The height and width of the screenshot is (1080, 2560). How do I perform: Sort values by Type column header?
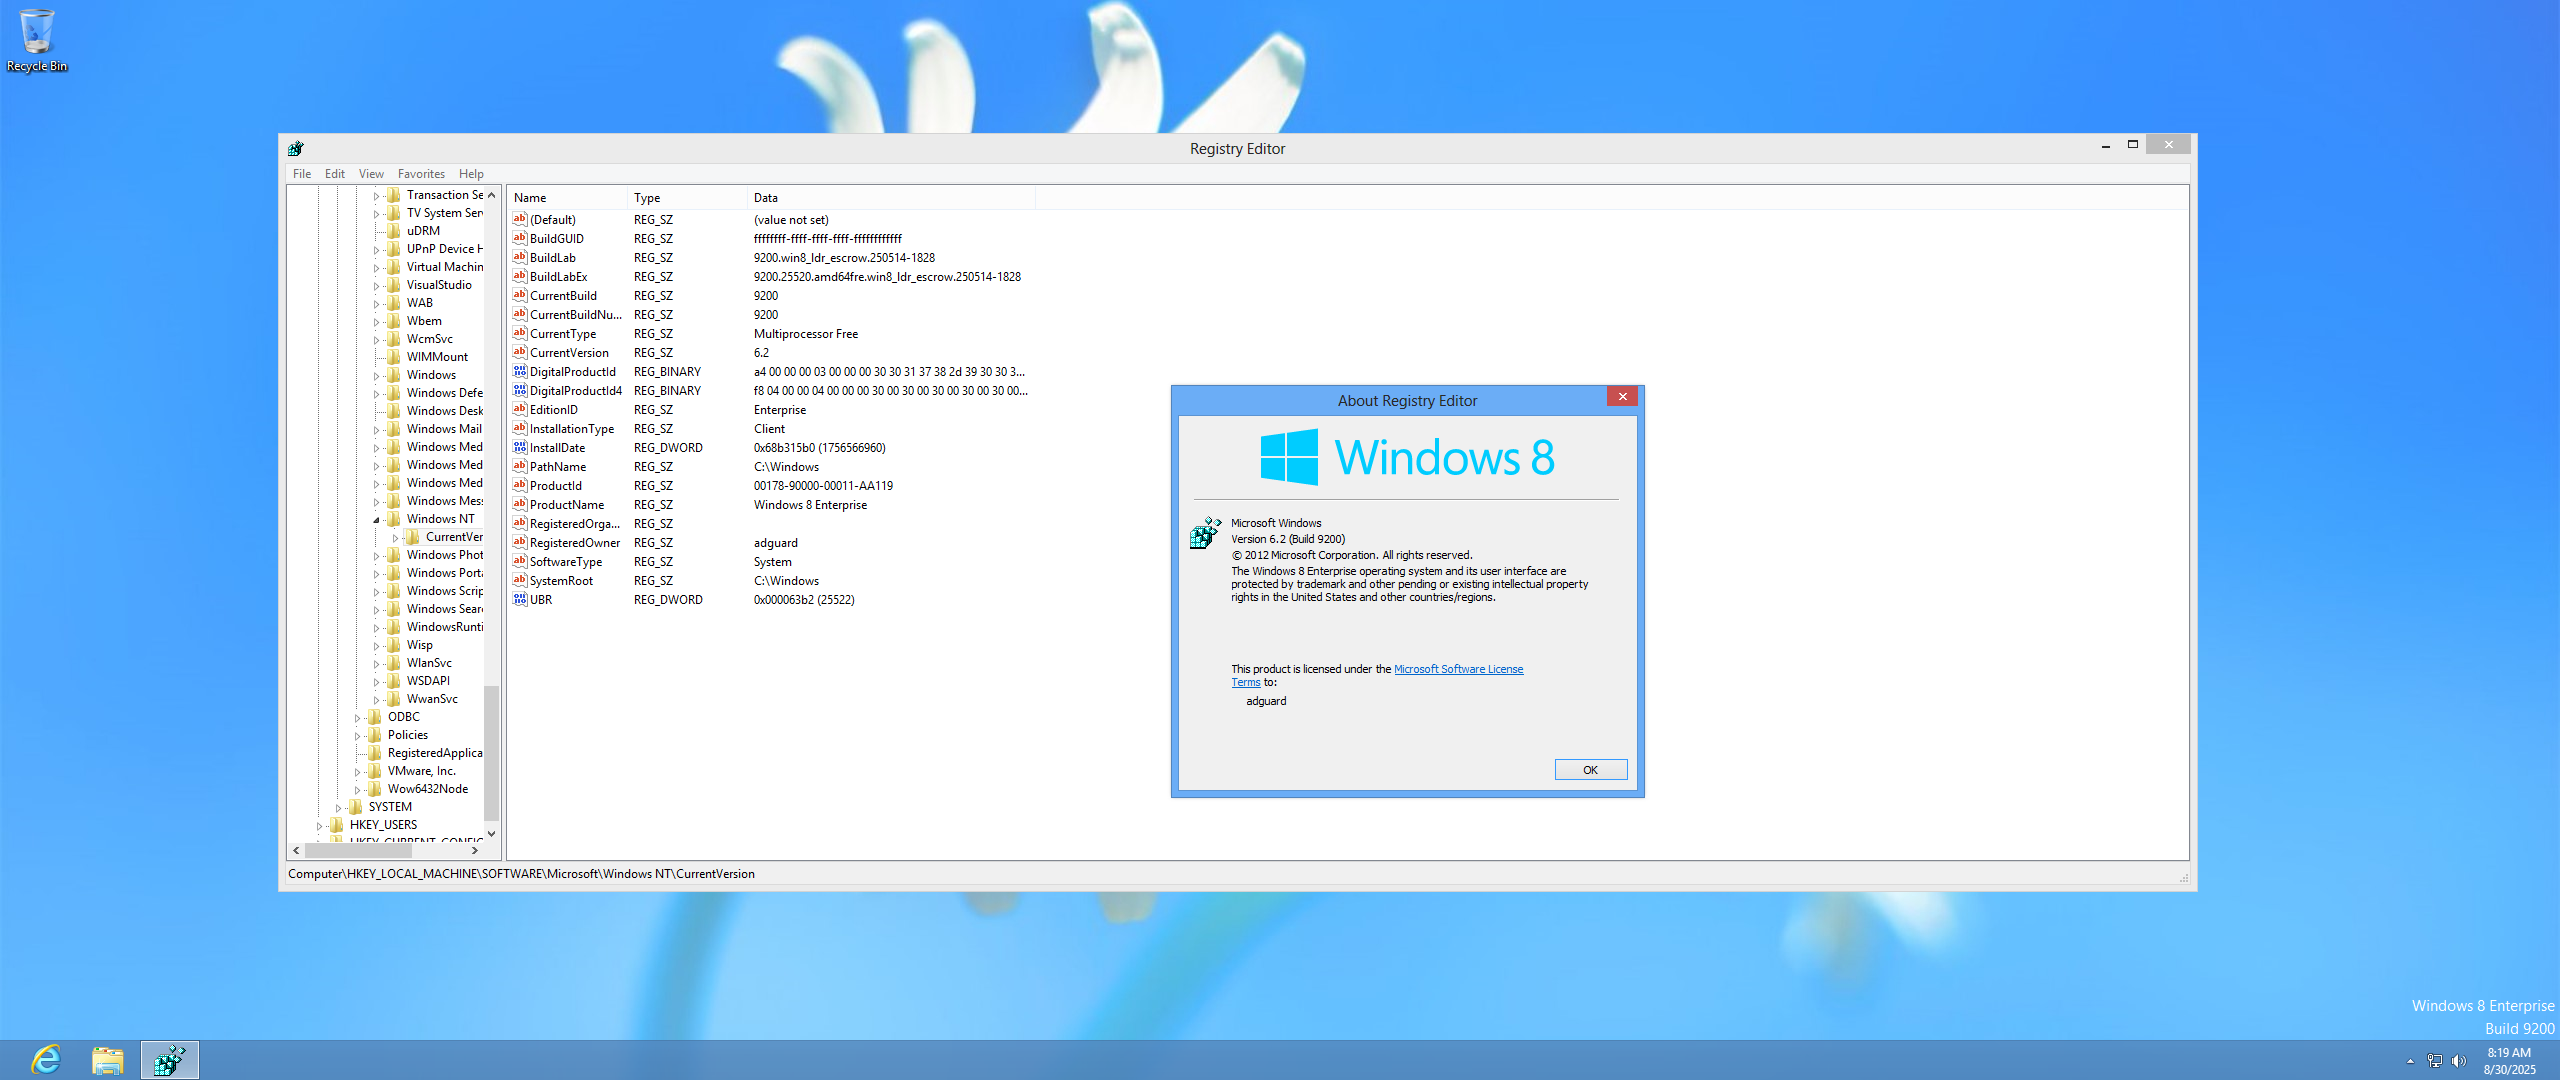tap(687, 198)
